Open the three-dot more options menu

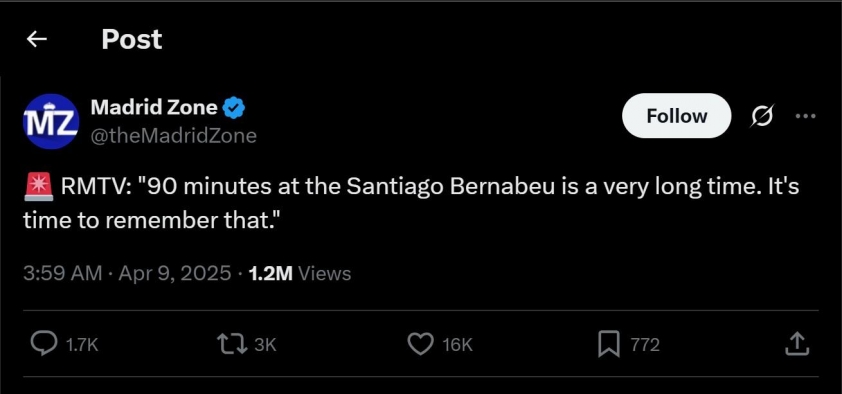[805, 115]
